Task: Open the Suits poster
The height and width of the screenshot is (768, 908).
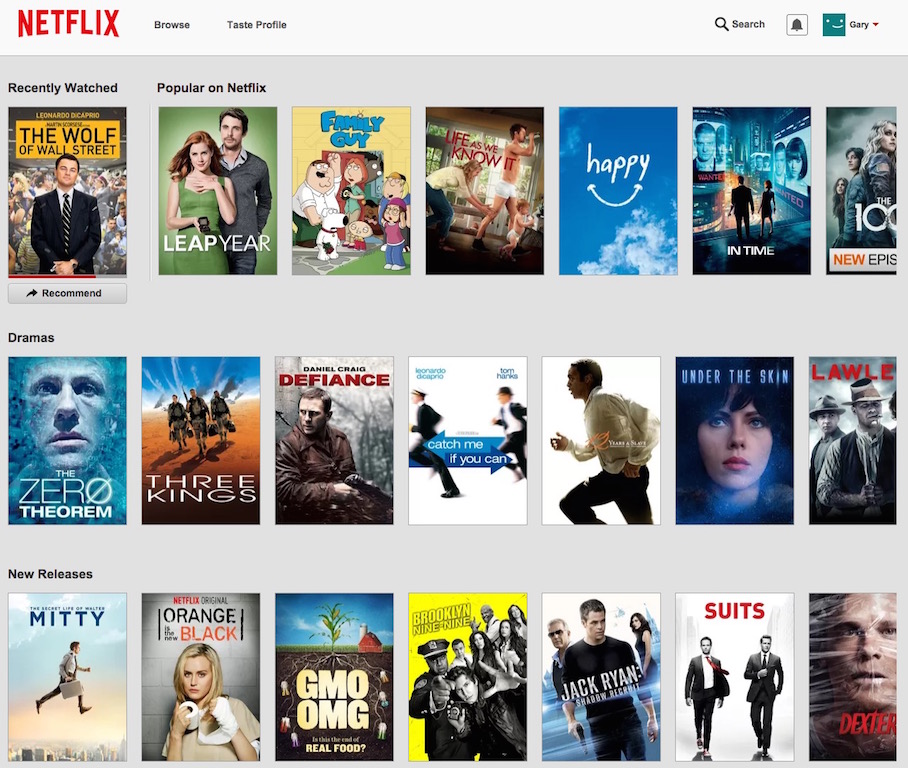Action: (734, 677)
